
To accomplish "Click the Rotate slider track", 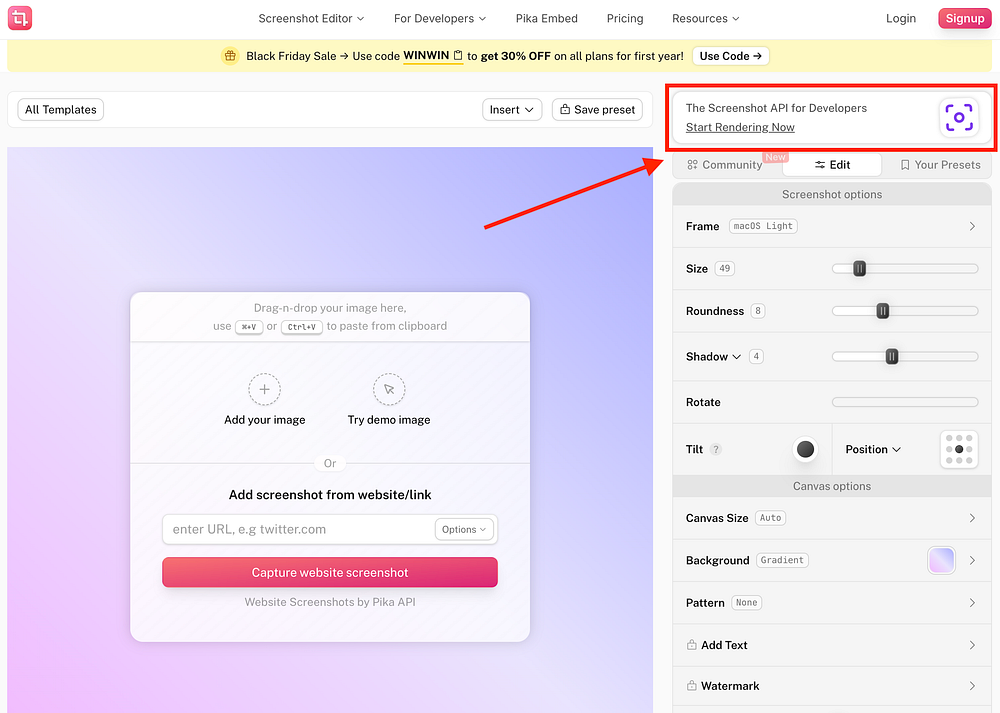I will (x=905, y=402).
